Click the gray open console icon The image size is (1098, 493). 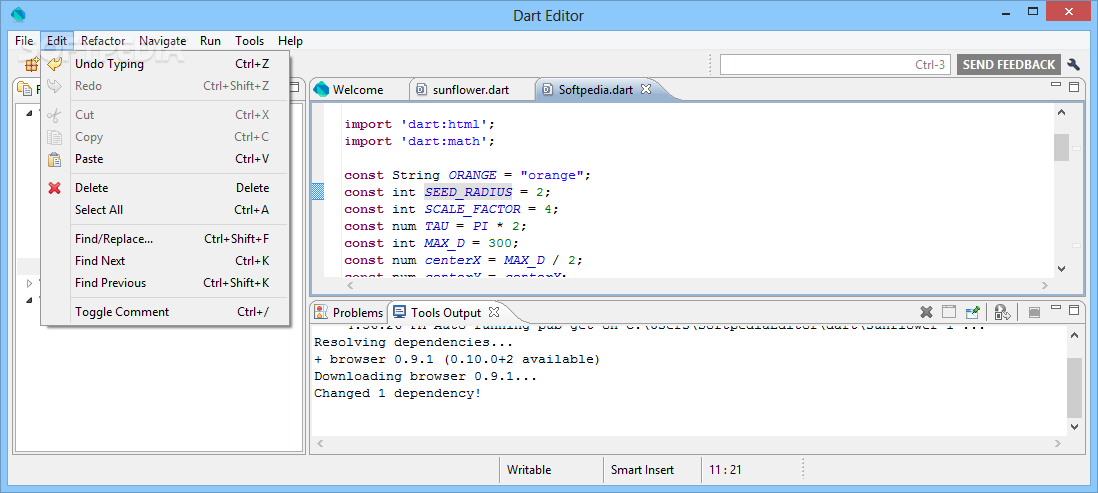pyautogui.click(x=1034, y=312)
